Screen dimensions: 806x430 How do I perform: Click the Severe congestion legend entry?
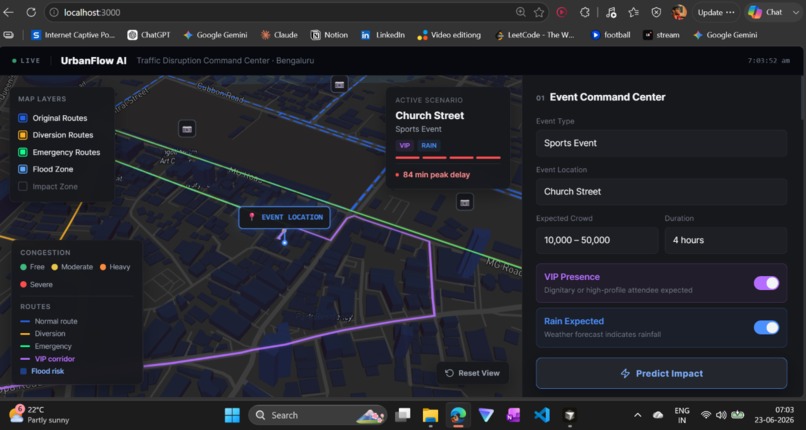pyautogui.click(x=36, y=284)
